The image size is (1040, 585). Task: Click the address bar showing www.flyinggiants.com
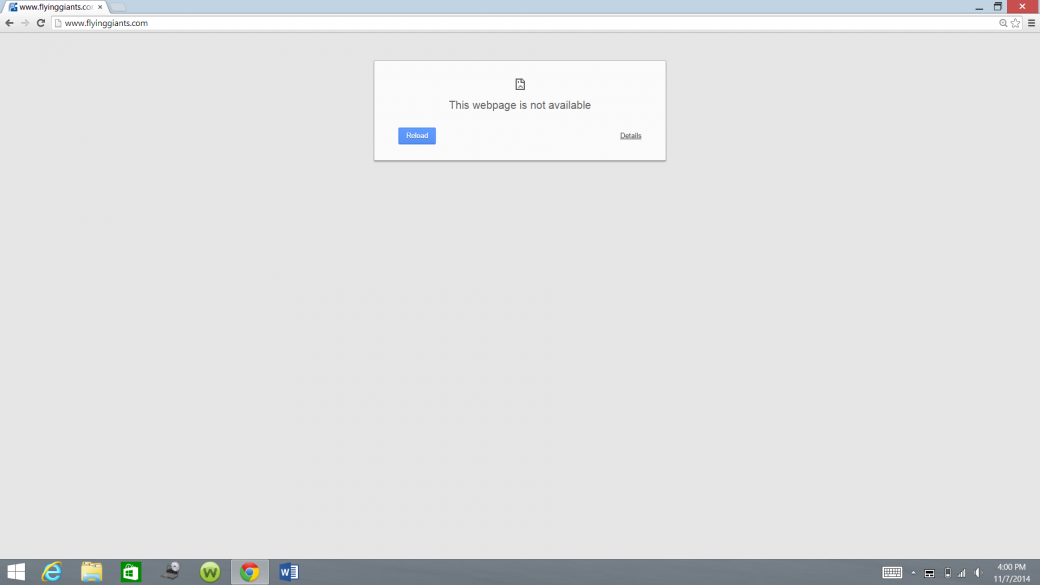(500, 23)
